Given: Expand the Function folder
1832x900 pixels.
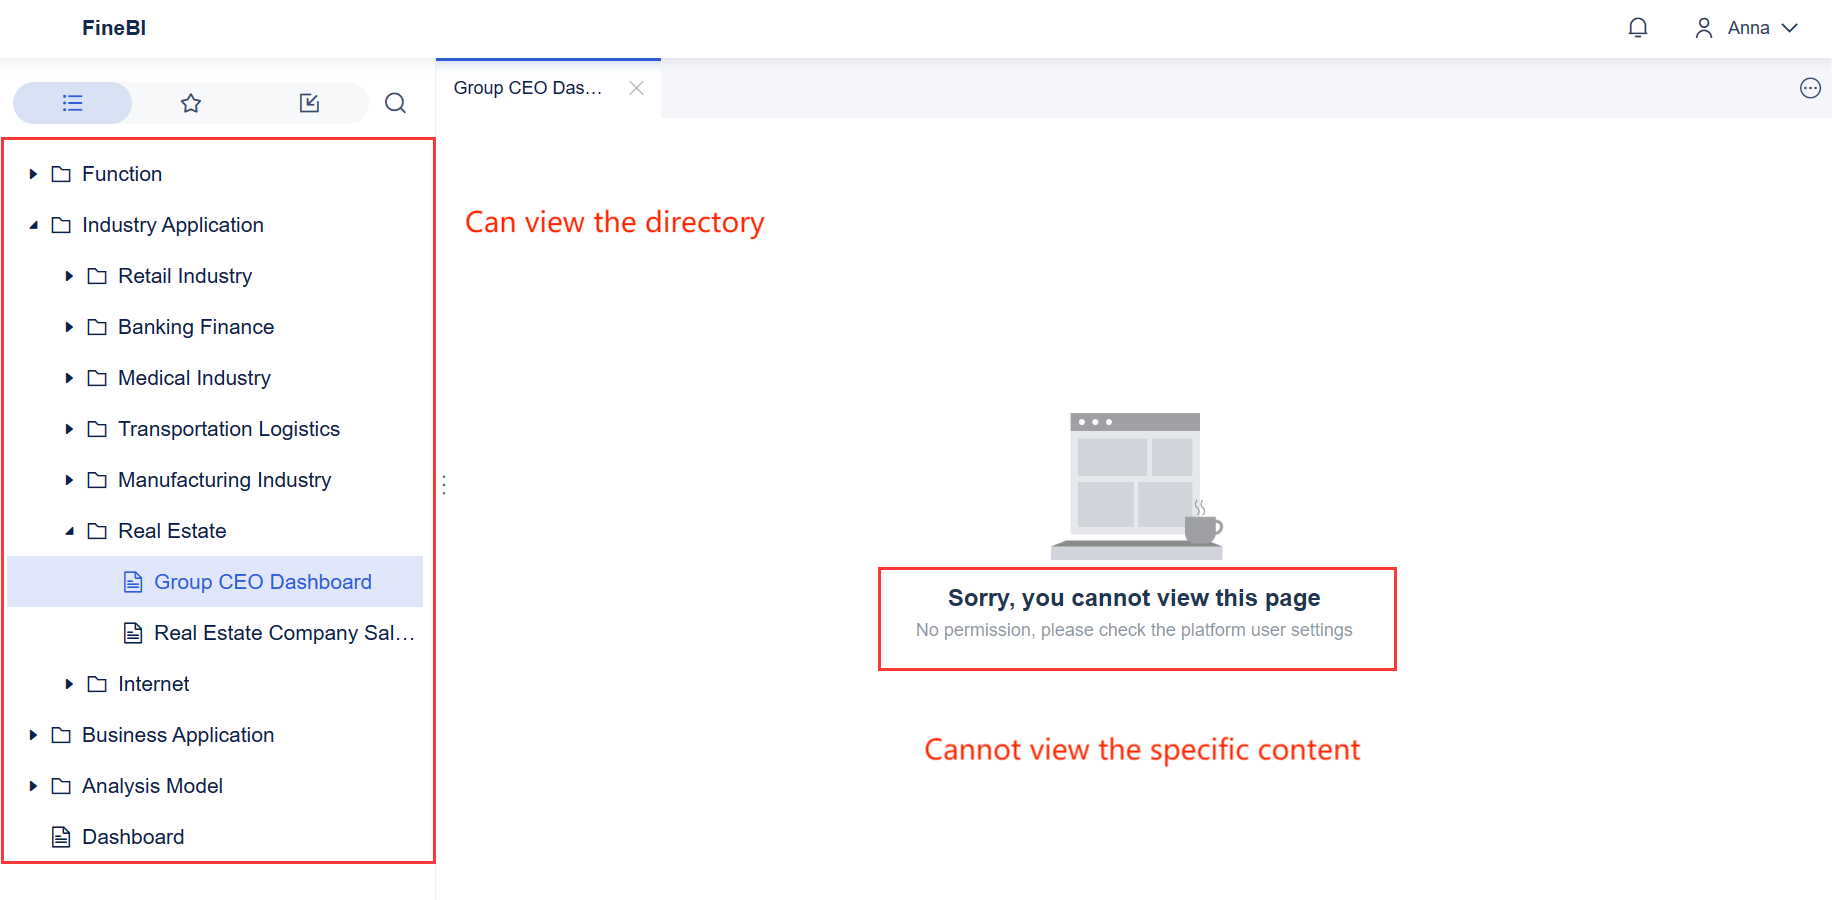Looking at the screenshot, I should [x=32, y=173].
